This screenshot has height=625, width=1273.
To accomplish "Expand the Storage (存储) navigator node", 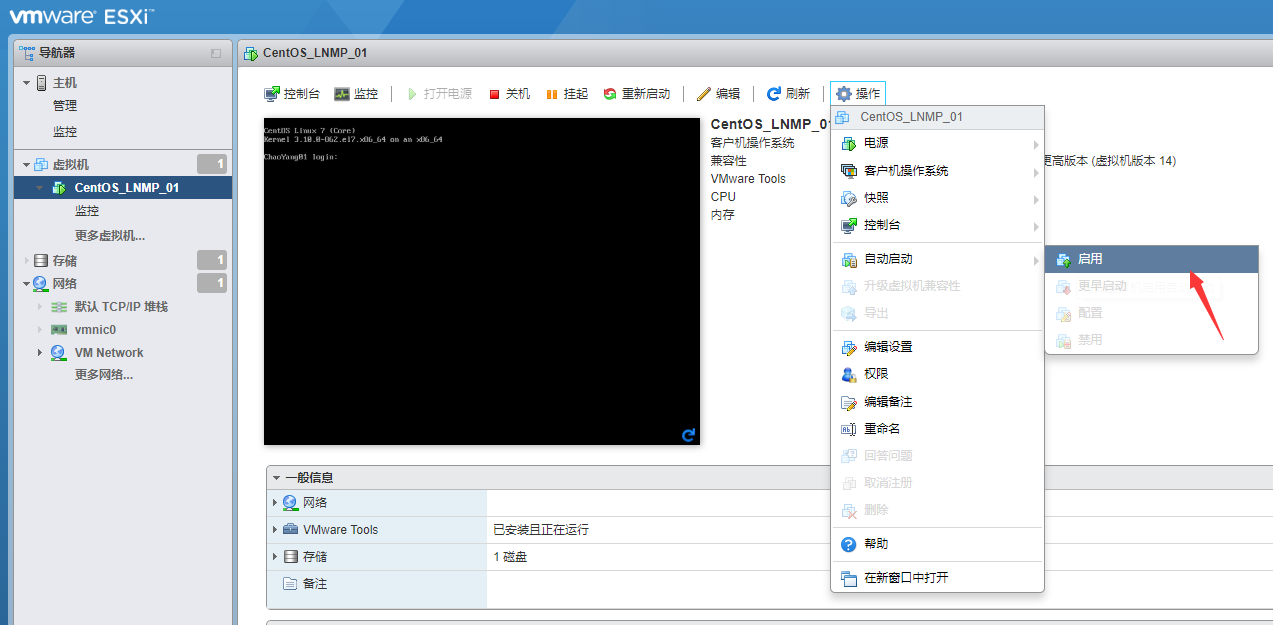I will click(x=27, y=261).
